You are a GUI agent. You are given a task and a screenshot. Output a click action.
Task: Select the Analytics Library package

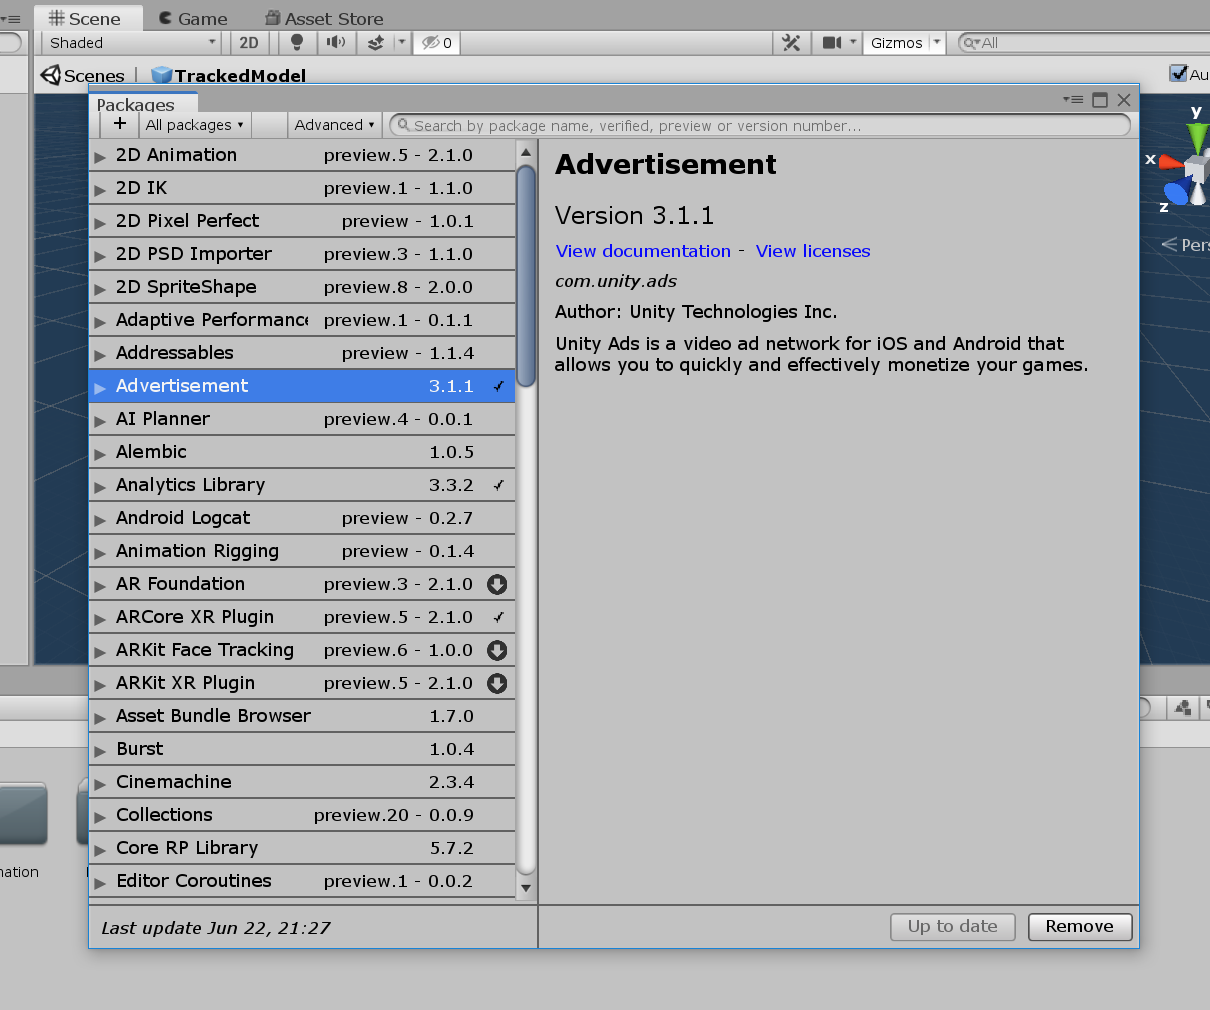coord(302,485)
